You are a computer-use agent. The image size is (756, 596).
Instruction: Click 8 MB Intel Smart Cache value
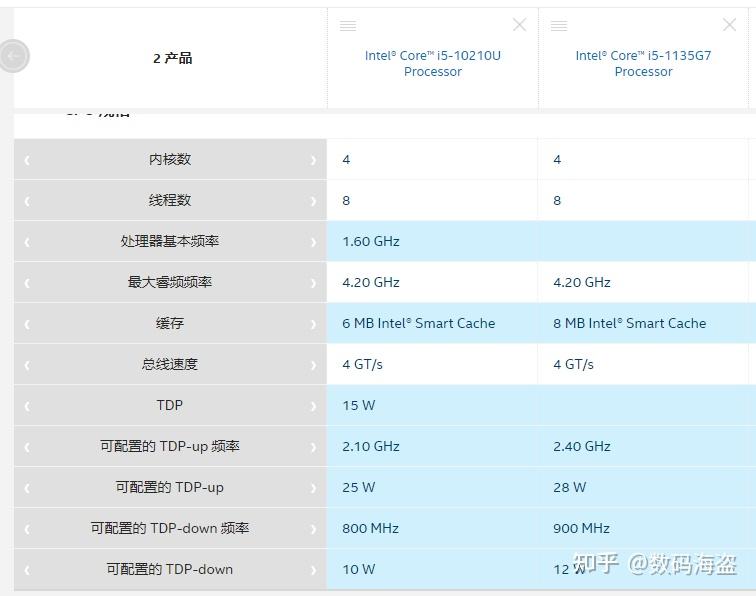(630, 323)
